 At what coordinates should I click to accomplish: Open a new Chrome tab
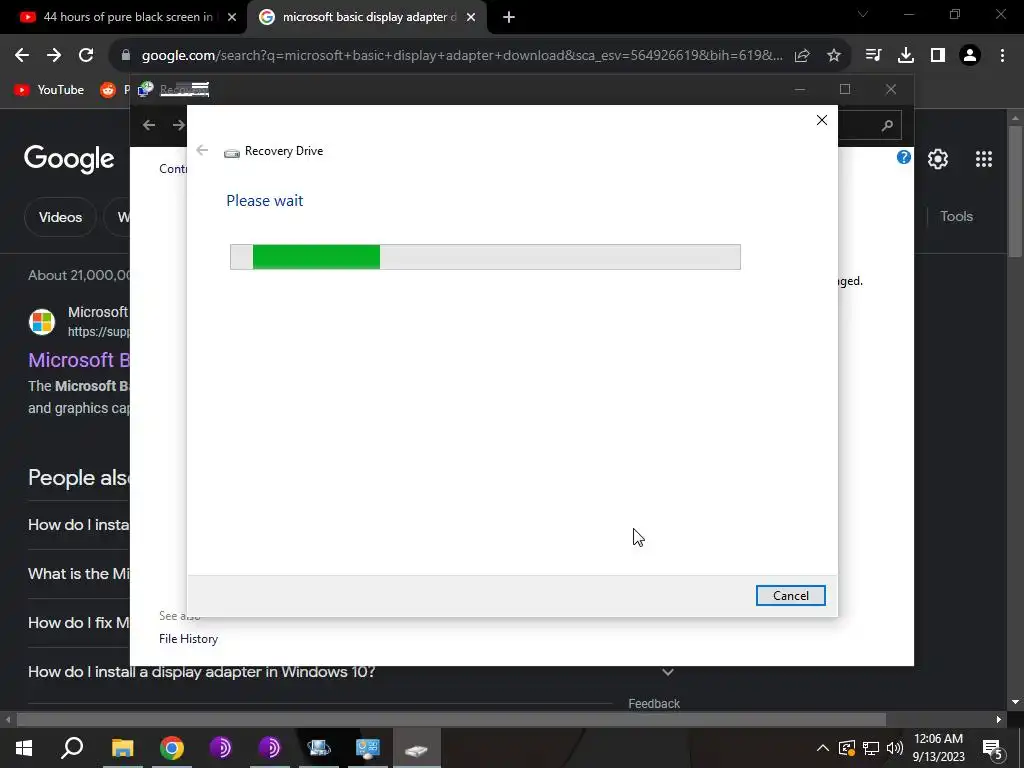(509, 18)
